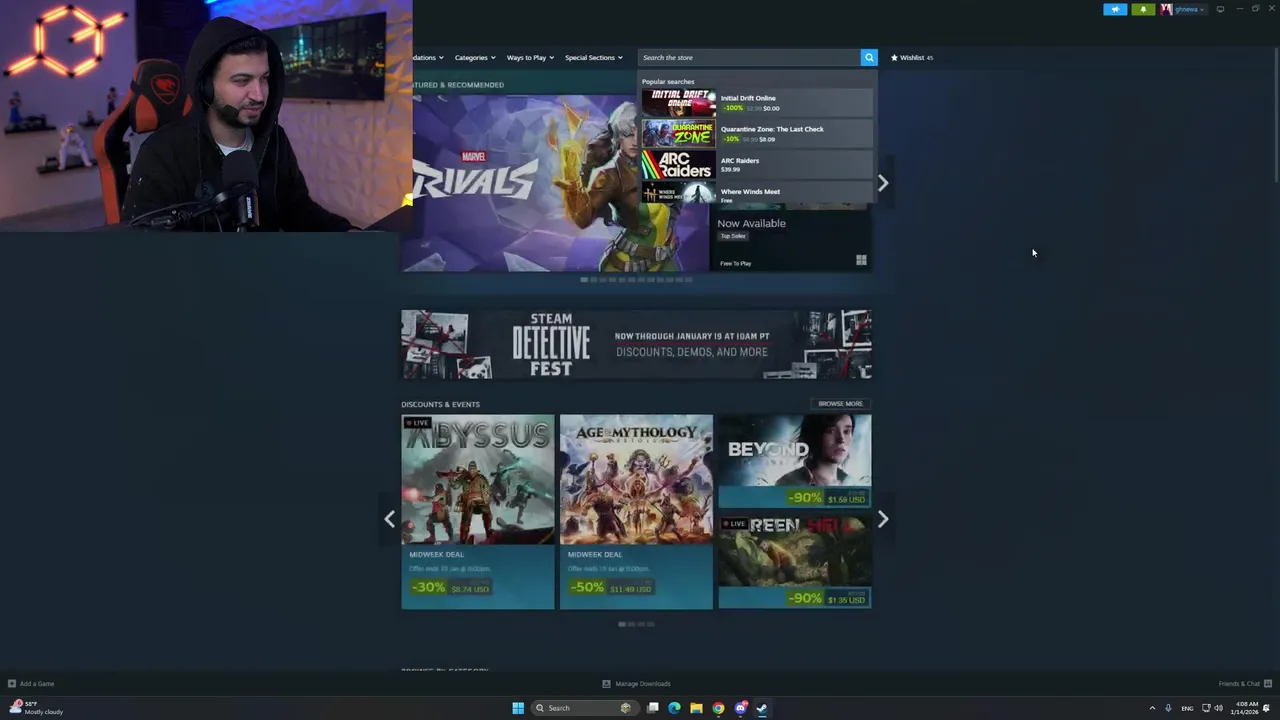Screen dimensions: 1280x720
Task: Click the Windows taskbar Search box
Action: 583,708
